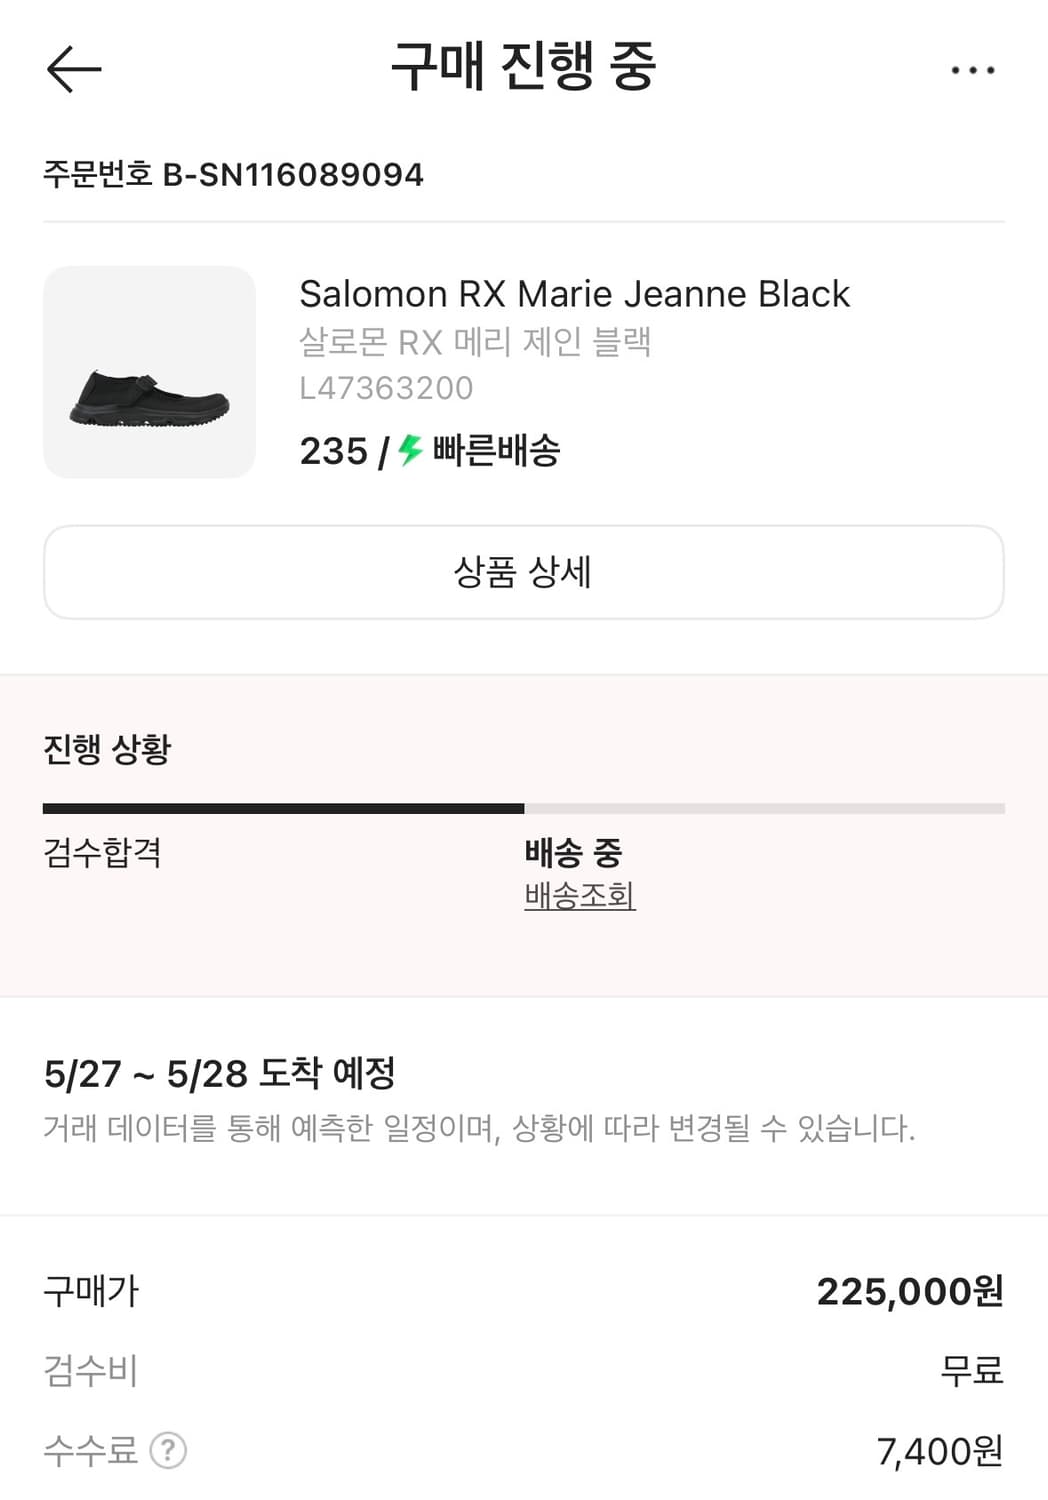Click the 빠른배송 delivery label

[496, 451]
